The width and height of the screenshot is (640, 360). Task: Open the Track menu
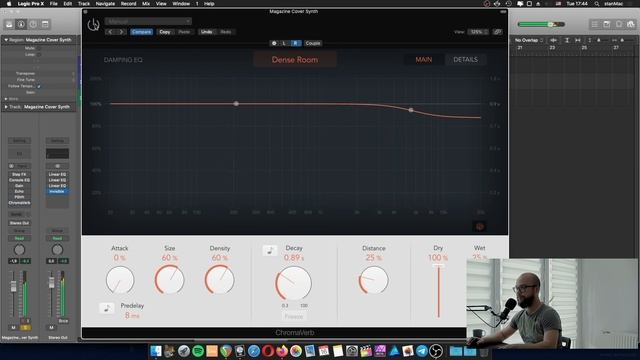(84, 4)
